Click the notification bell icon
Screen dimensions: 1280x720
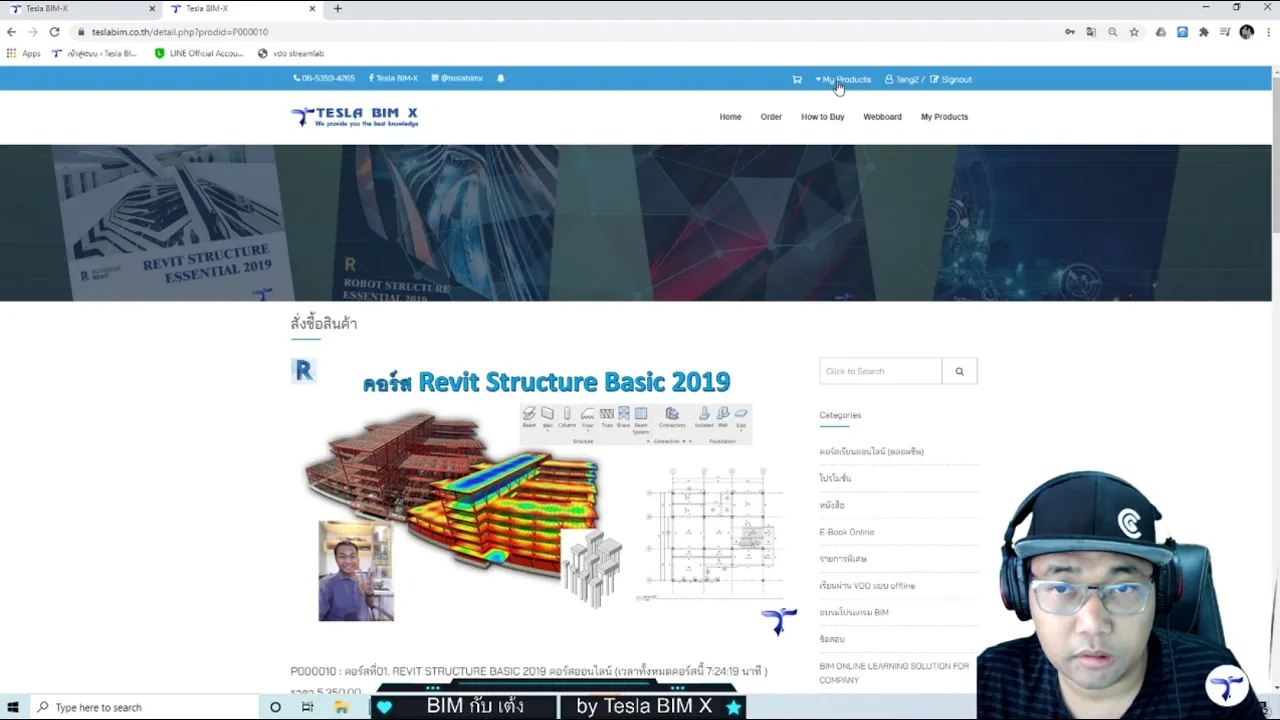click(501, 78)
